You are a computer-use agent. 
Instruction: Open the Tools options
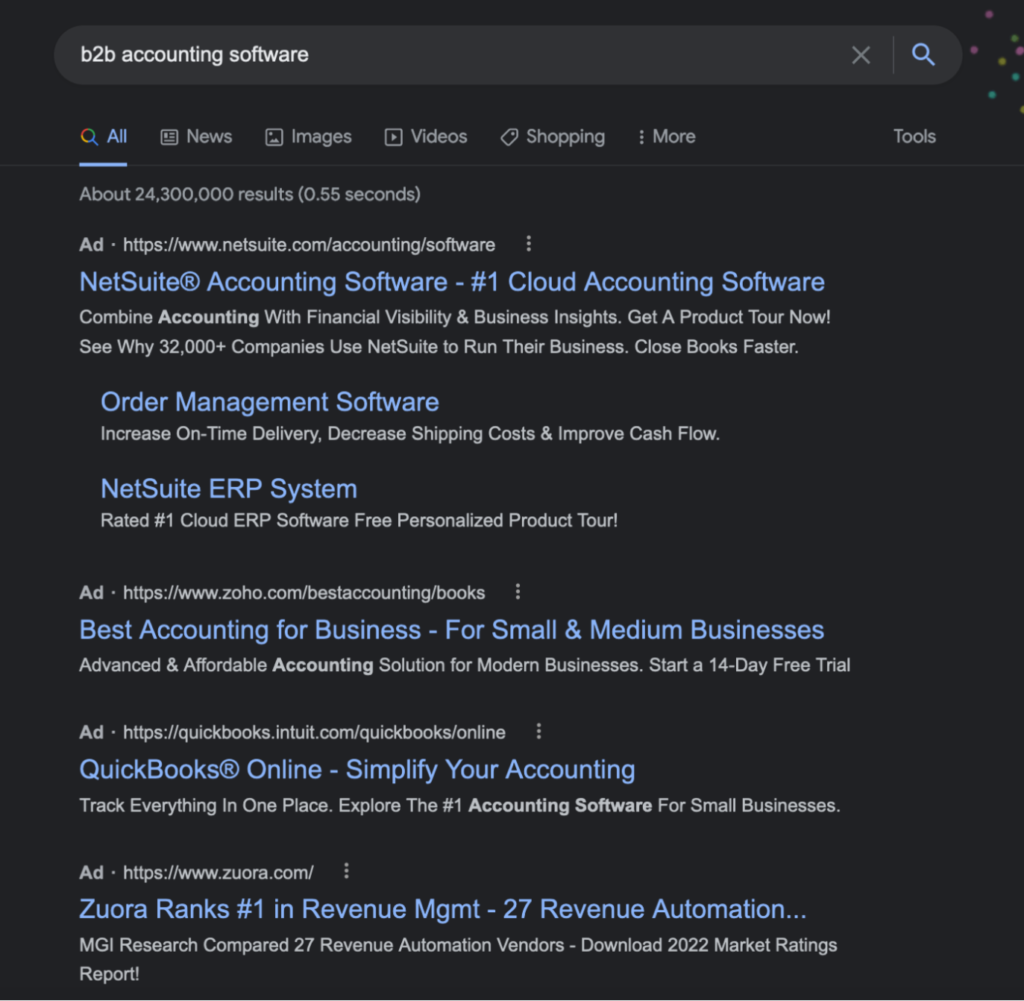pos(913,136)
